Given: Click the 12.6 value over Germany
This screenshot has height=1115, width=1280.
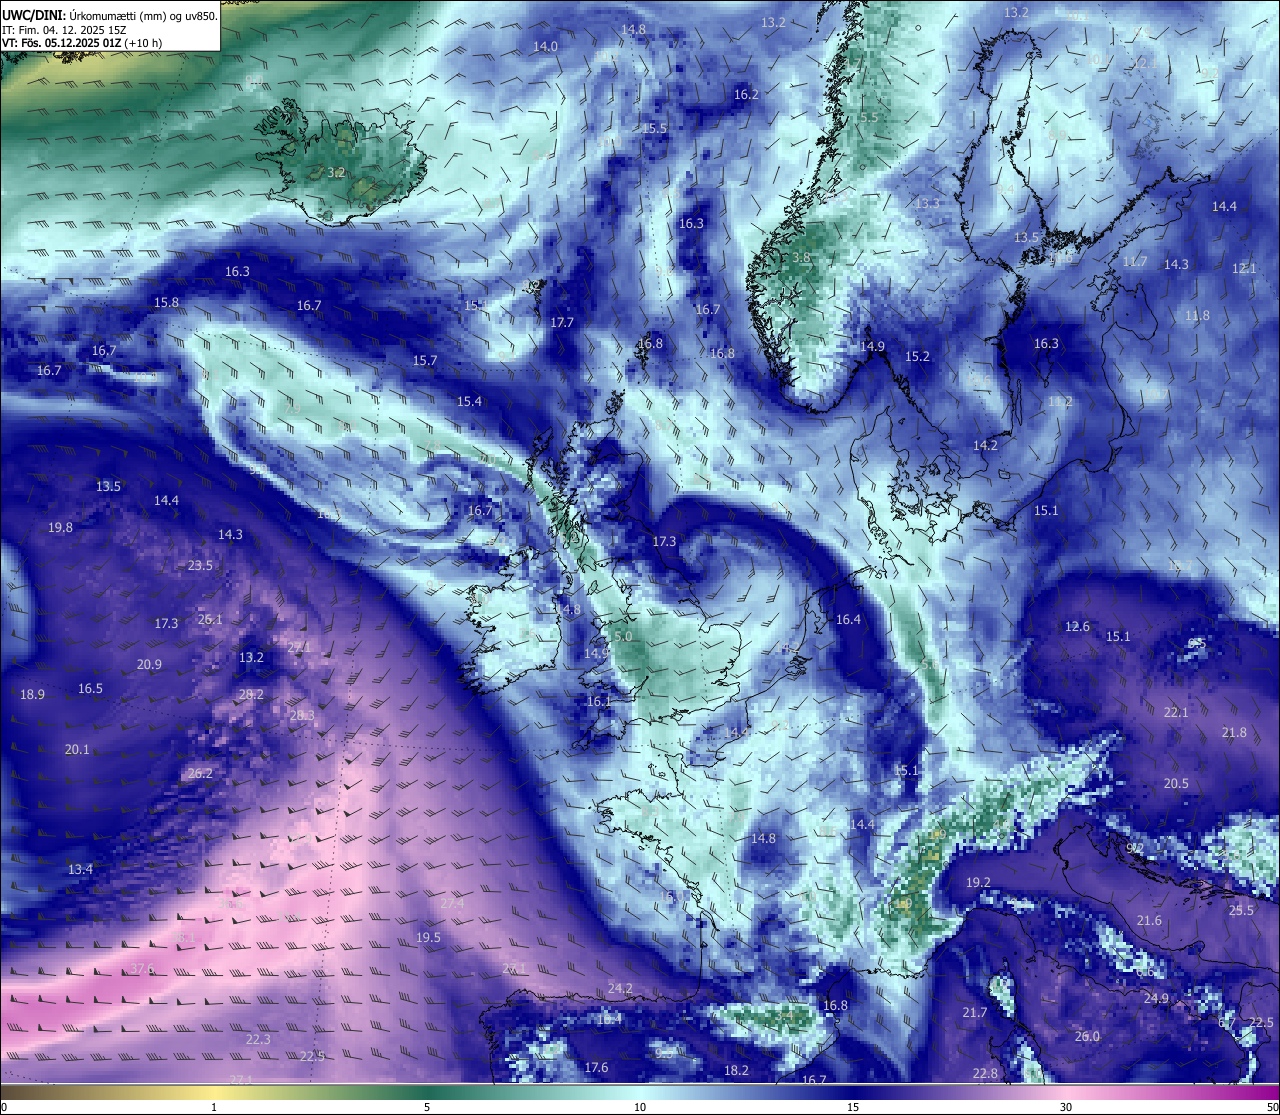Looking at the screenshot, I should coord(1077,626).
